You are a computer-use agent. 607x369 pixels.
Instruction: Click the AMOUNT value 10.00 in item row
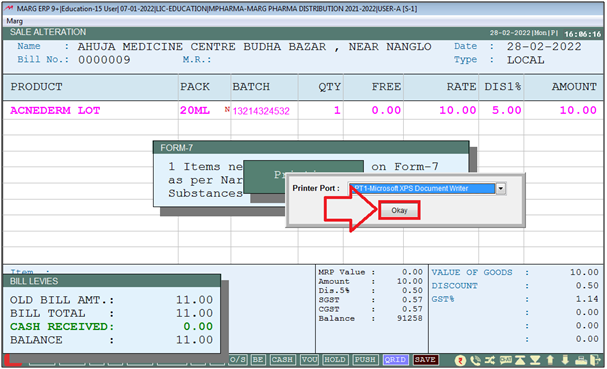point(578,110)
